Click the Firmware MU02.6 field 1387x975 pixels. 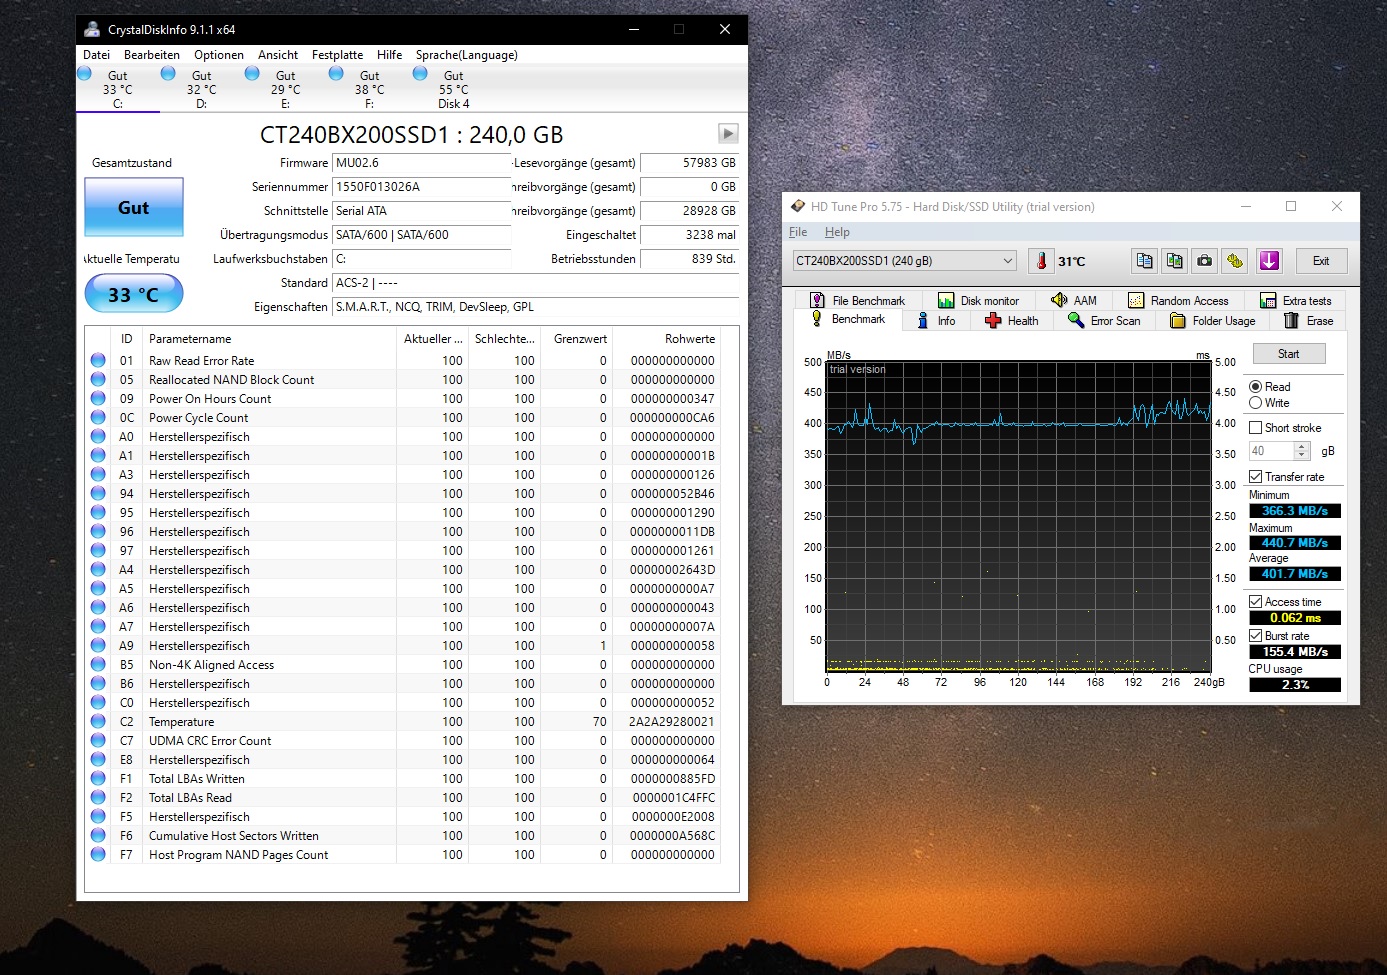pyautogui.click(x=421, y=163)
